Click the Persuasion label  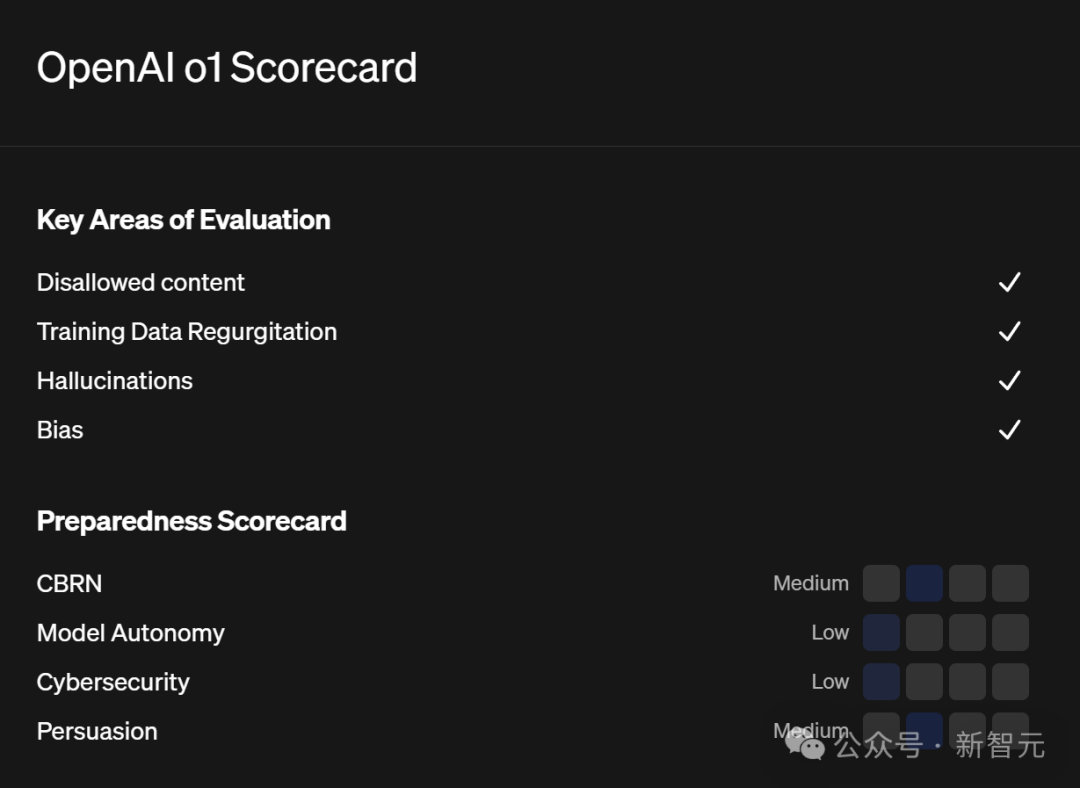pyautogui.click(x=97, y=732)
